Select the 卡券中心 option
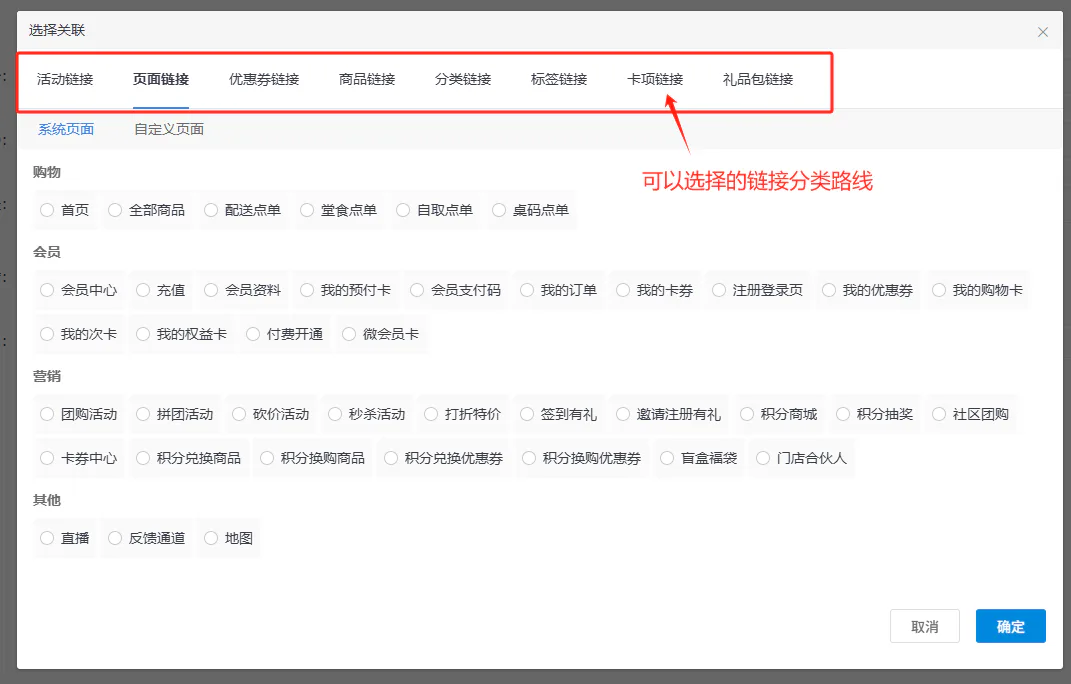1071x684 pixels. (x=46, y=459)
